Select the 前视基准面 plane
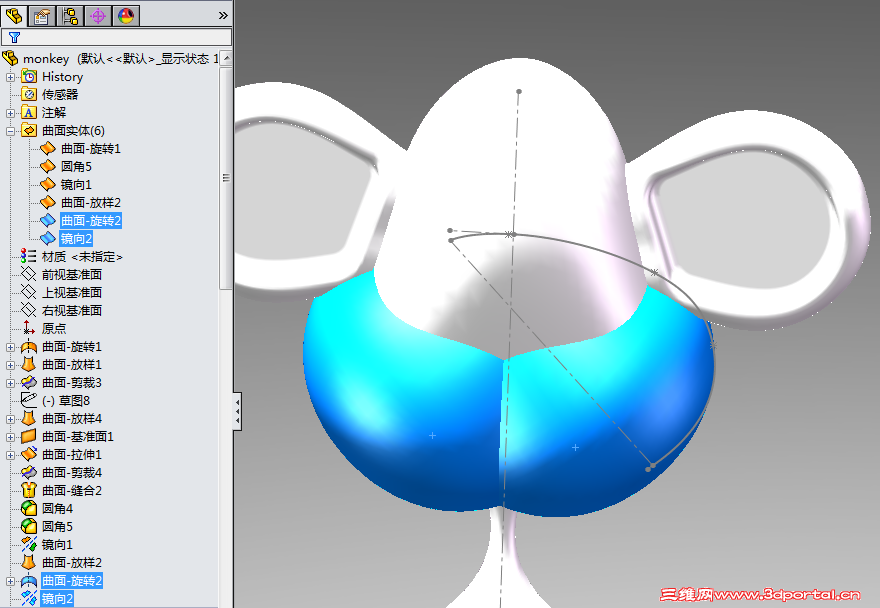 72,275
